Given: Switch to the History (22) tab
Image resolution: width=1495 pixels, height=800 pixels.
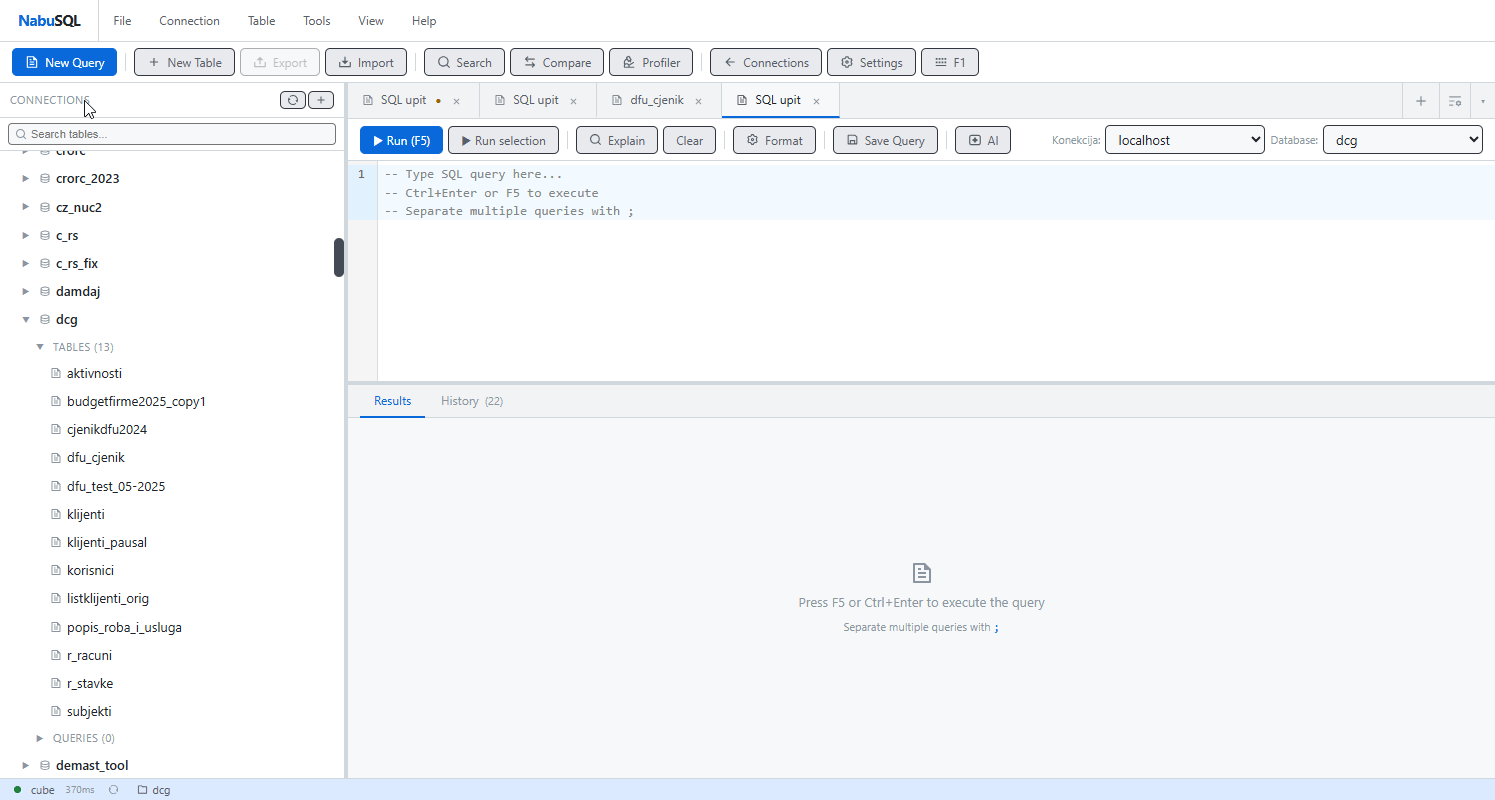Looking at the screenshot, I should [472, 401].
